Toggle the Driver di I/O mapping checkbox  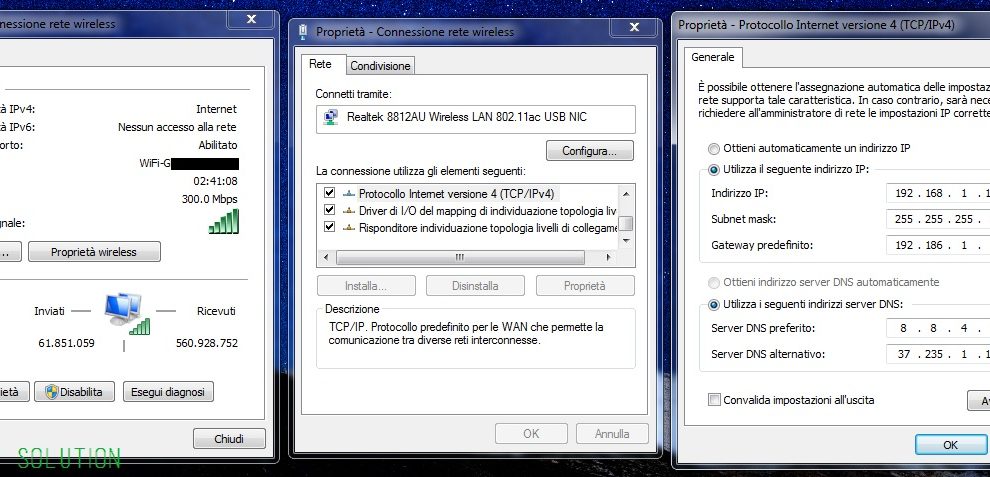pyautogui.click(x=329, y=210)
